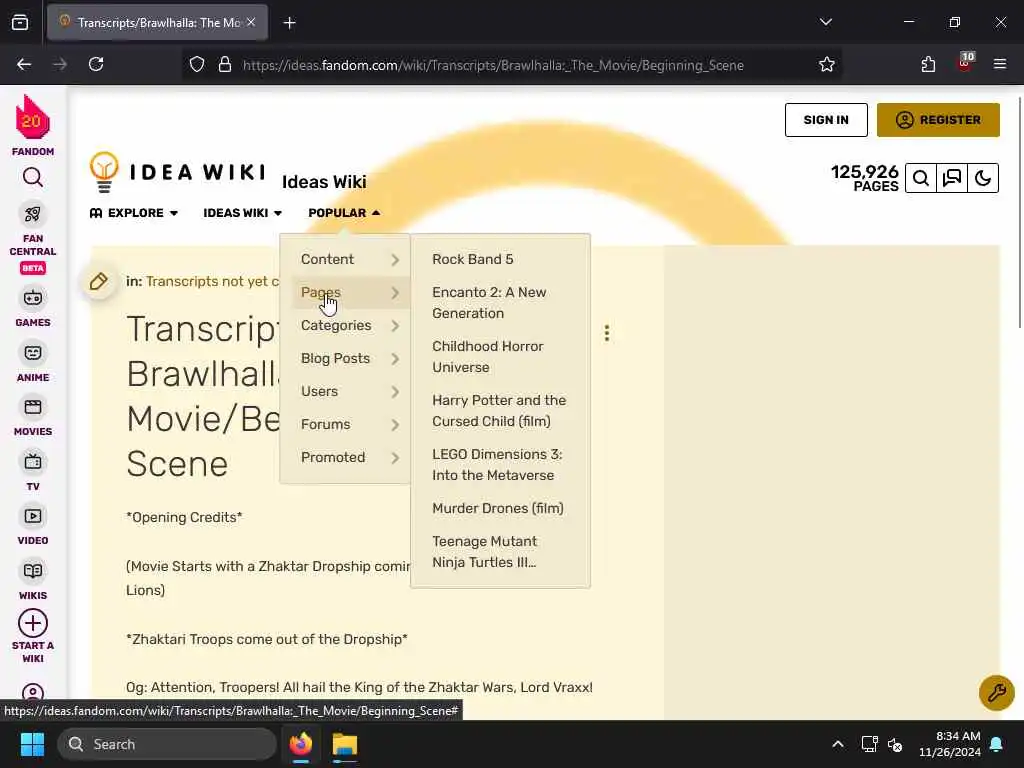Open Harry Potter and the Cursed Child (film)
This screenshot has height=768, width=1024.
pos(499,411)
